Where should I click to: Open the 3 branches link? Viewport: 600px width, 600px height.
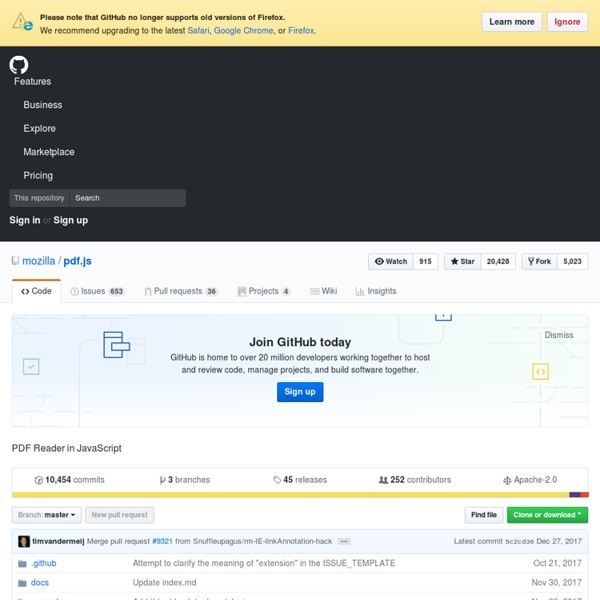click(185, 480)
